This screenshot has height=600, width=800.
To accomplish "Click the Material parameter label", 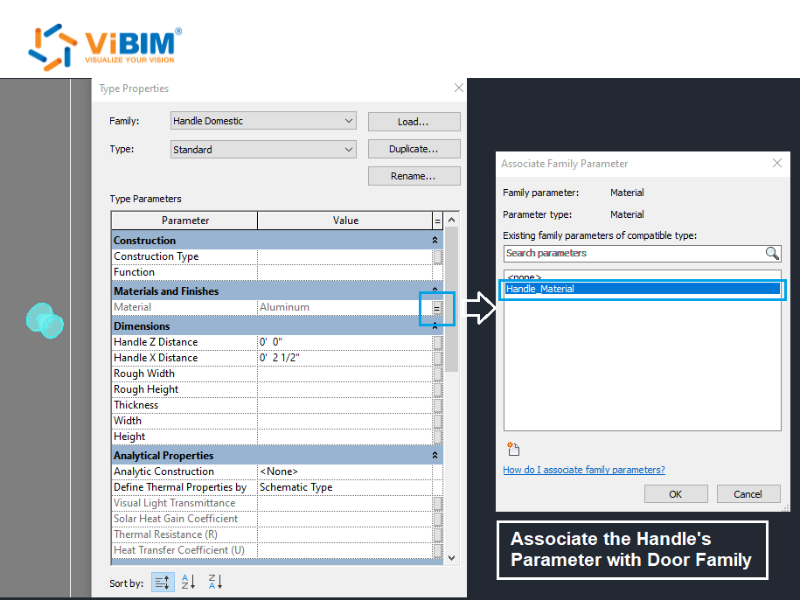I will [x=132, y=307].
